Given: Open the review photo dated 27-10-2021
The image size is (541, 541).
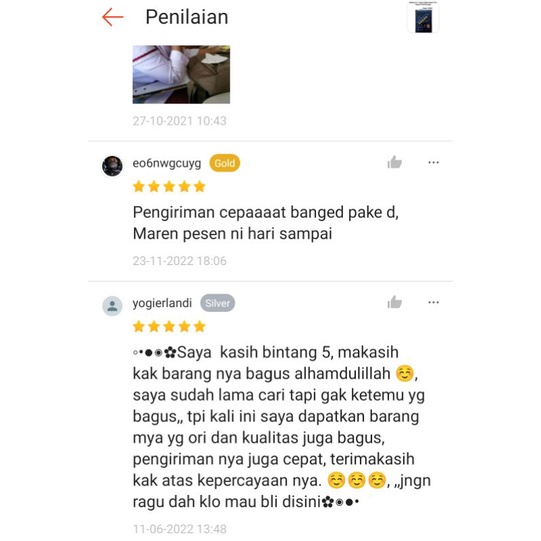Looking at the screenshot, I should (181, 74).
